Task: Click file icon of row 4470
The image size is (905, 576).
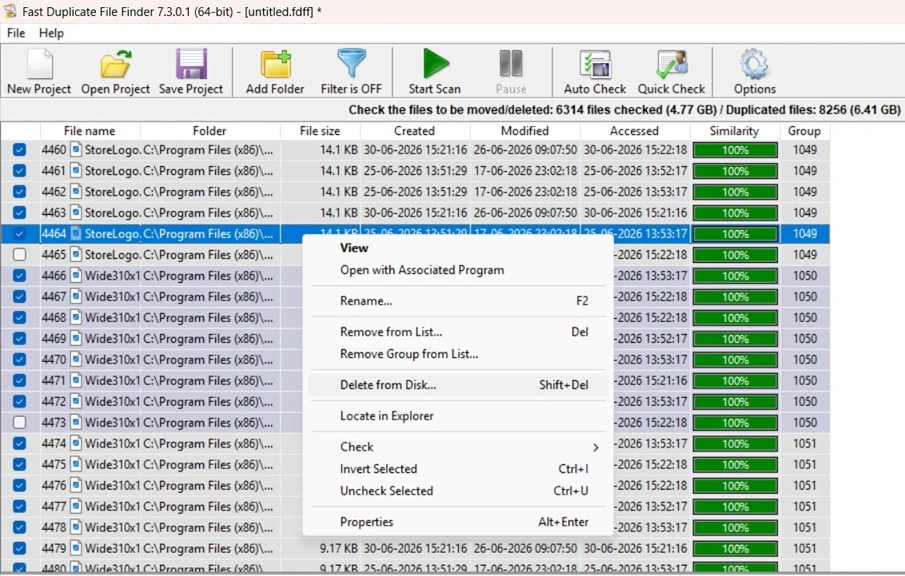Action: (76, 360)
